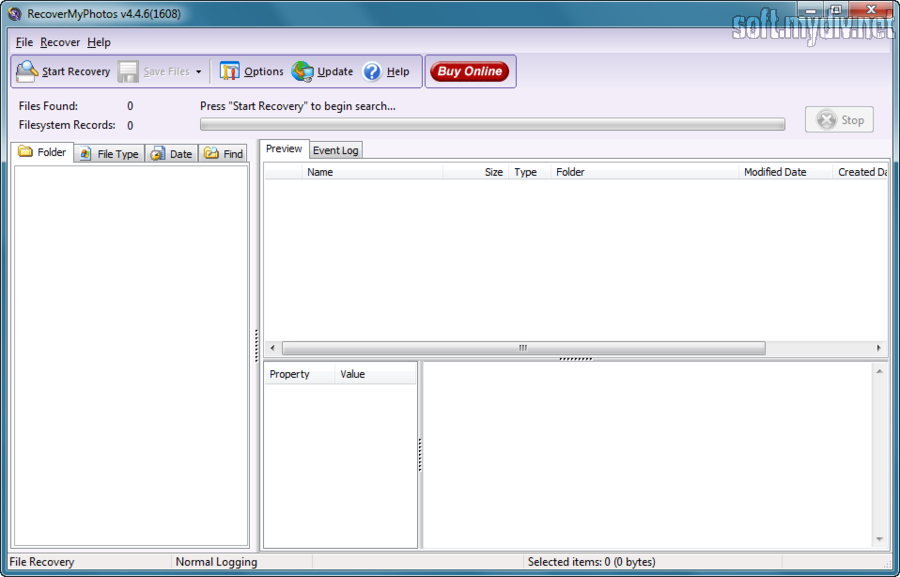This screenshot has height=577, width=900.
Task: Click the Buy Online red button
Action: pos(470,71)
